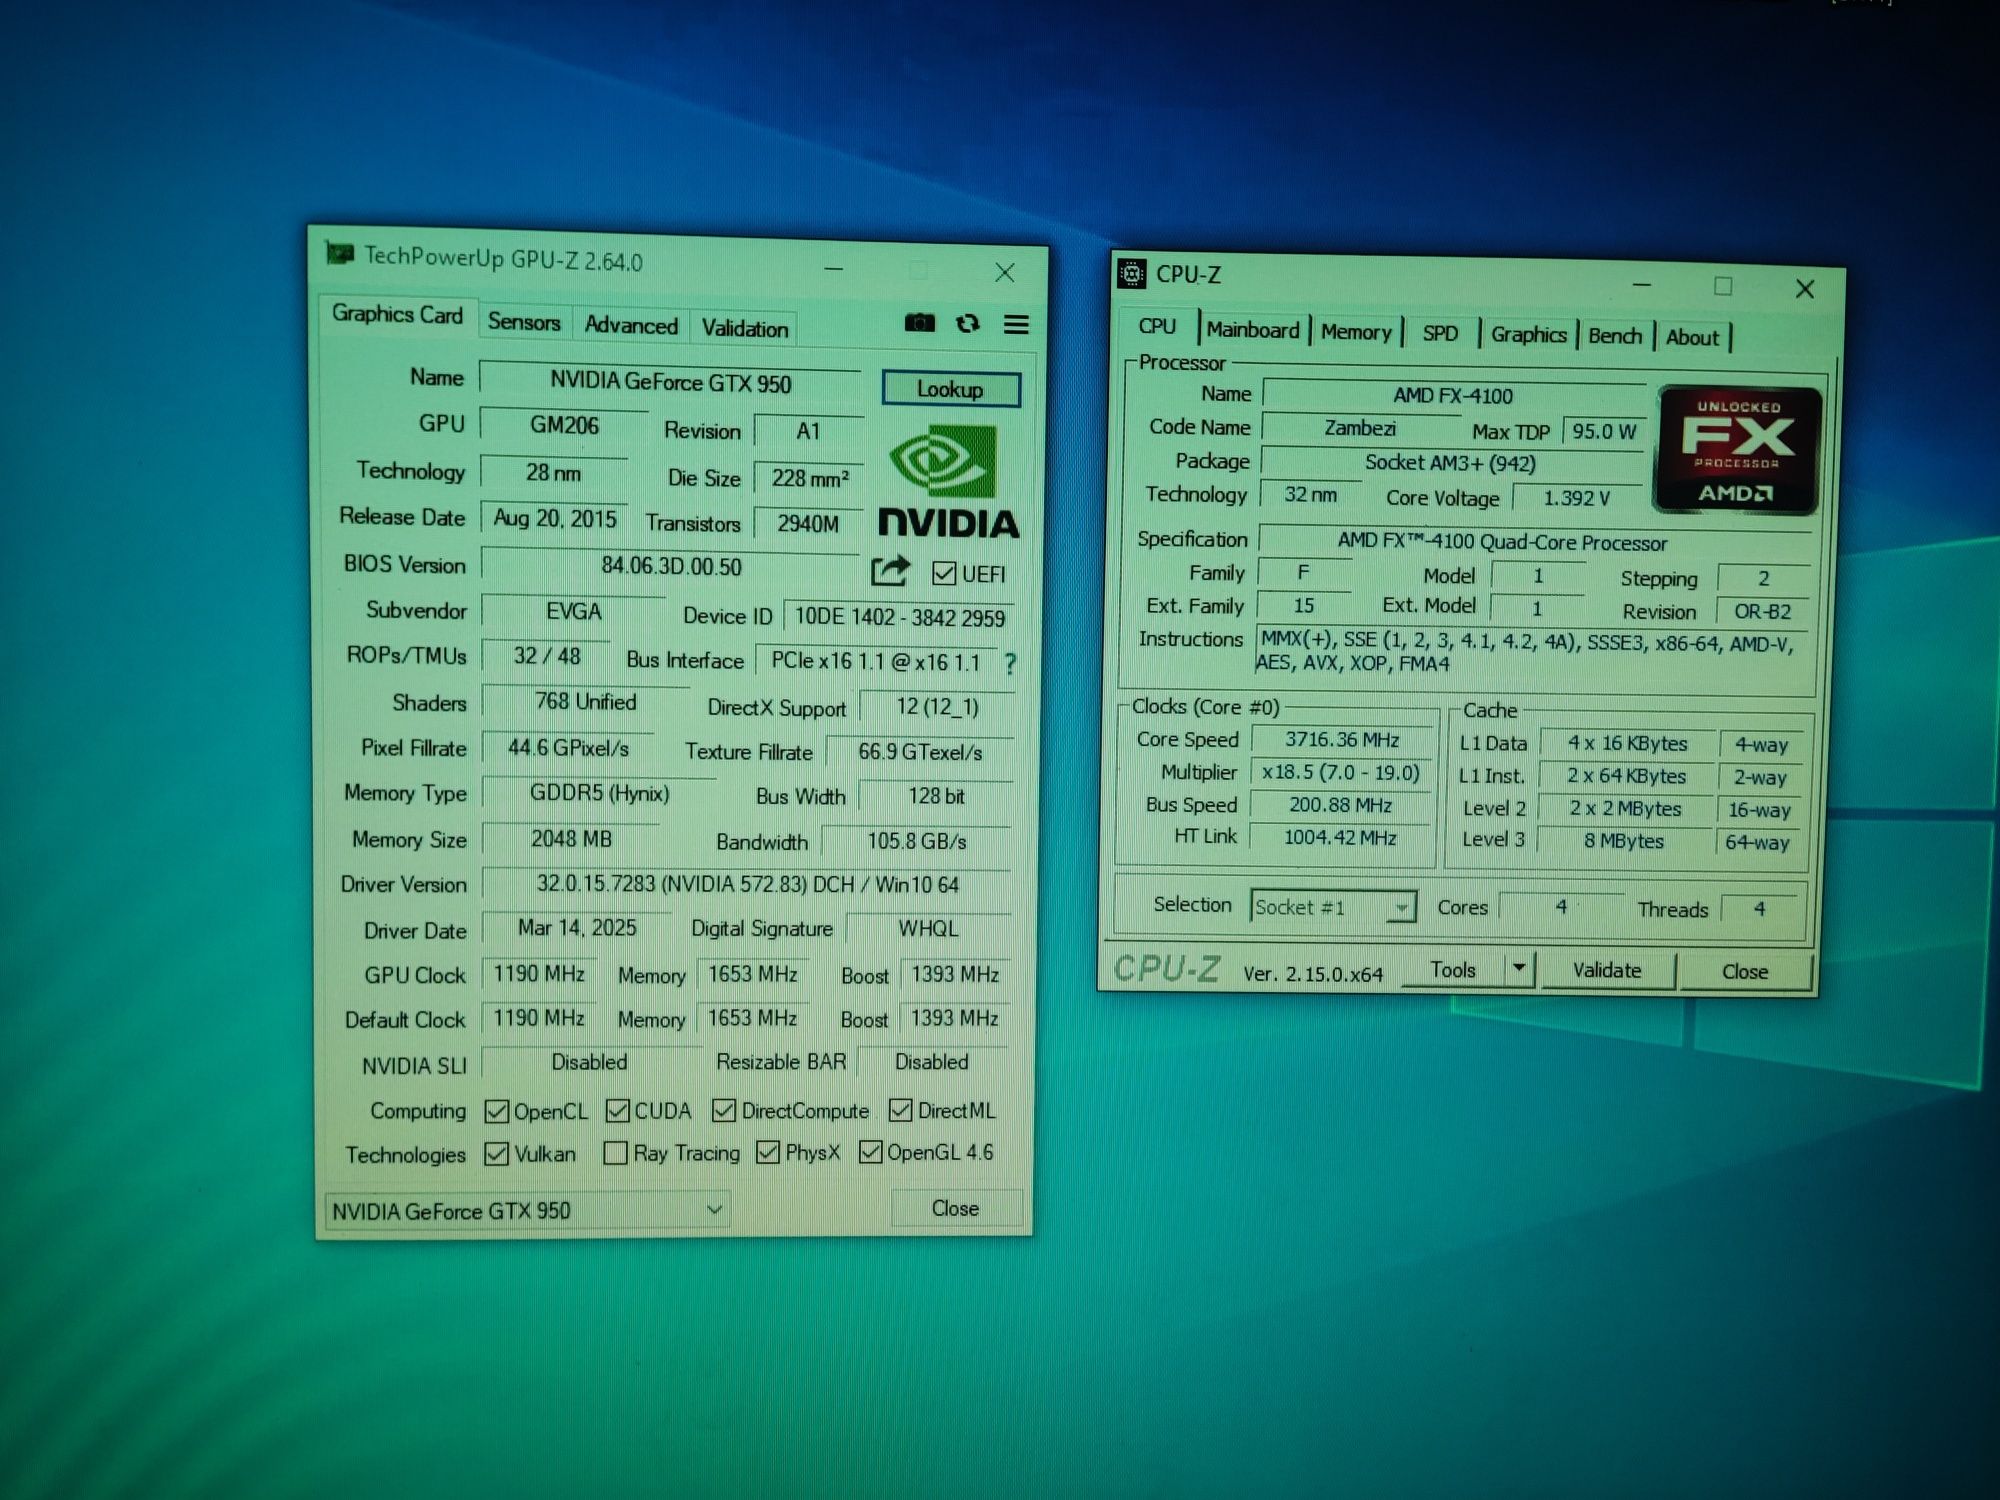Click the Tools button in CPU-Z
2000x1500 pixels.
coord(1453,969)
